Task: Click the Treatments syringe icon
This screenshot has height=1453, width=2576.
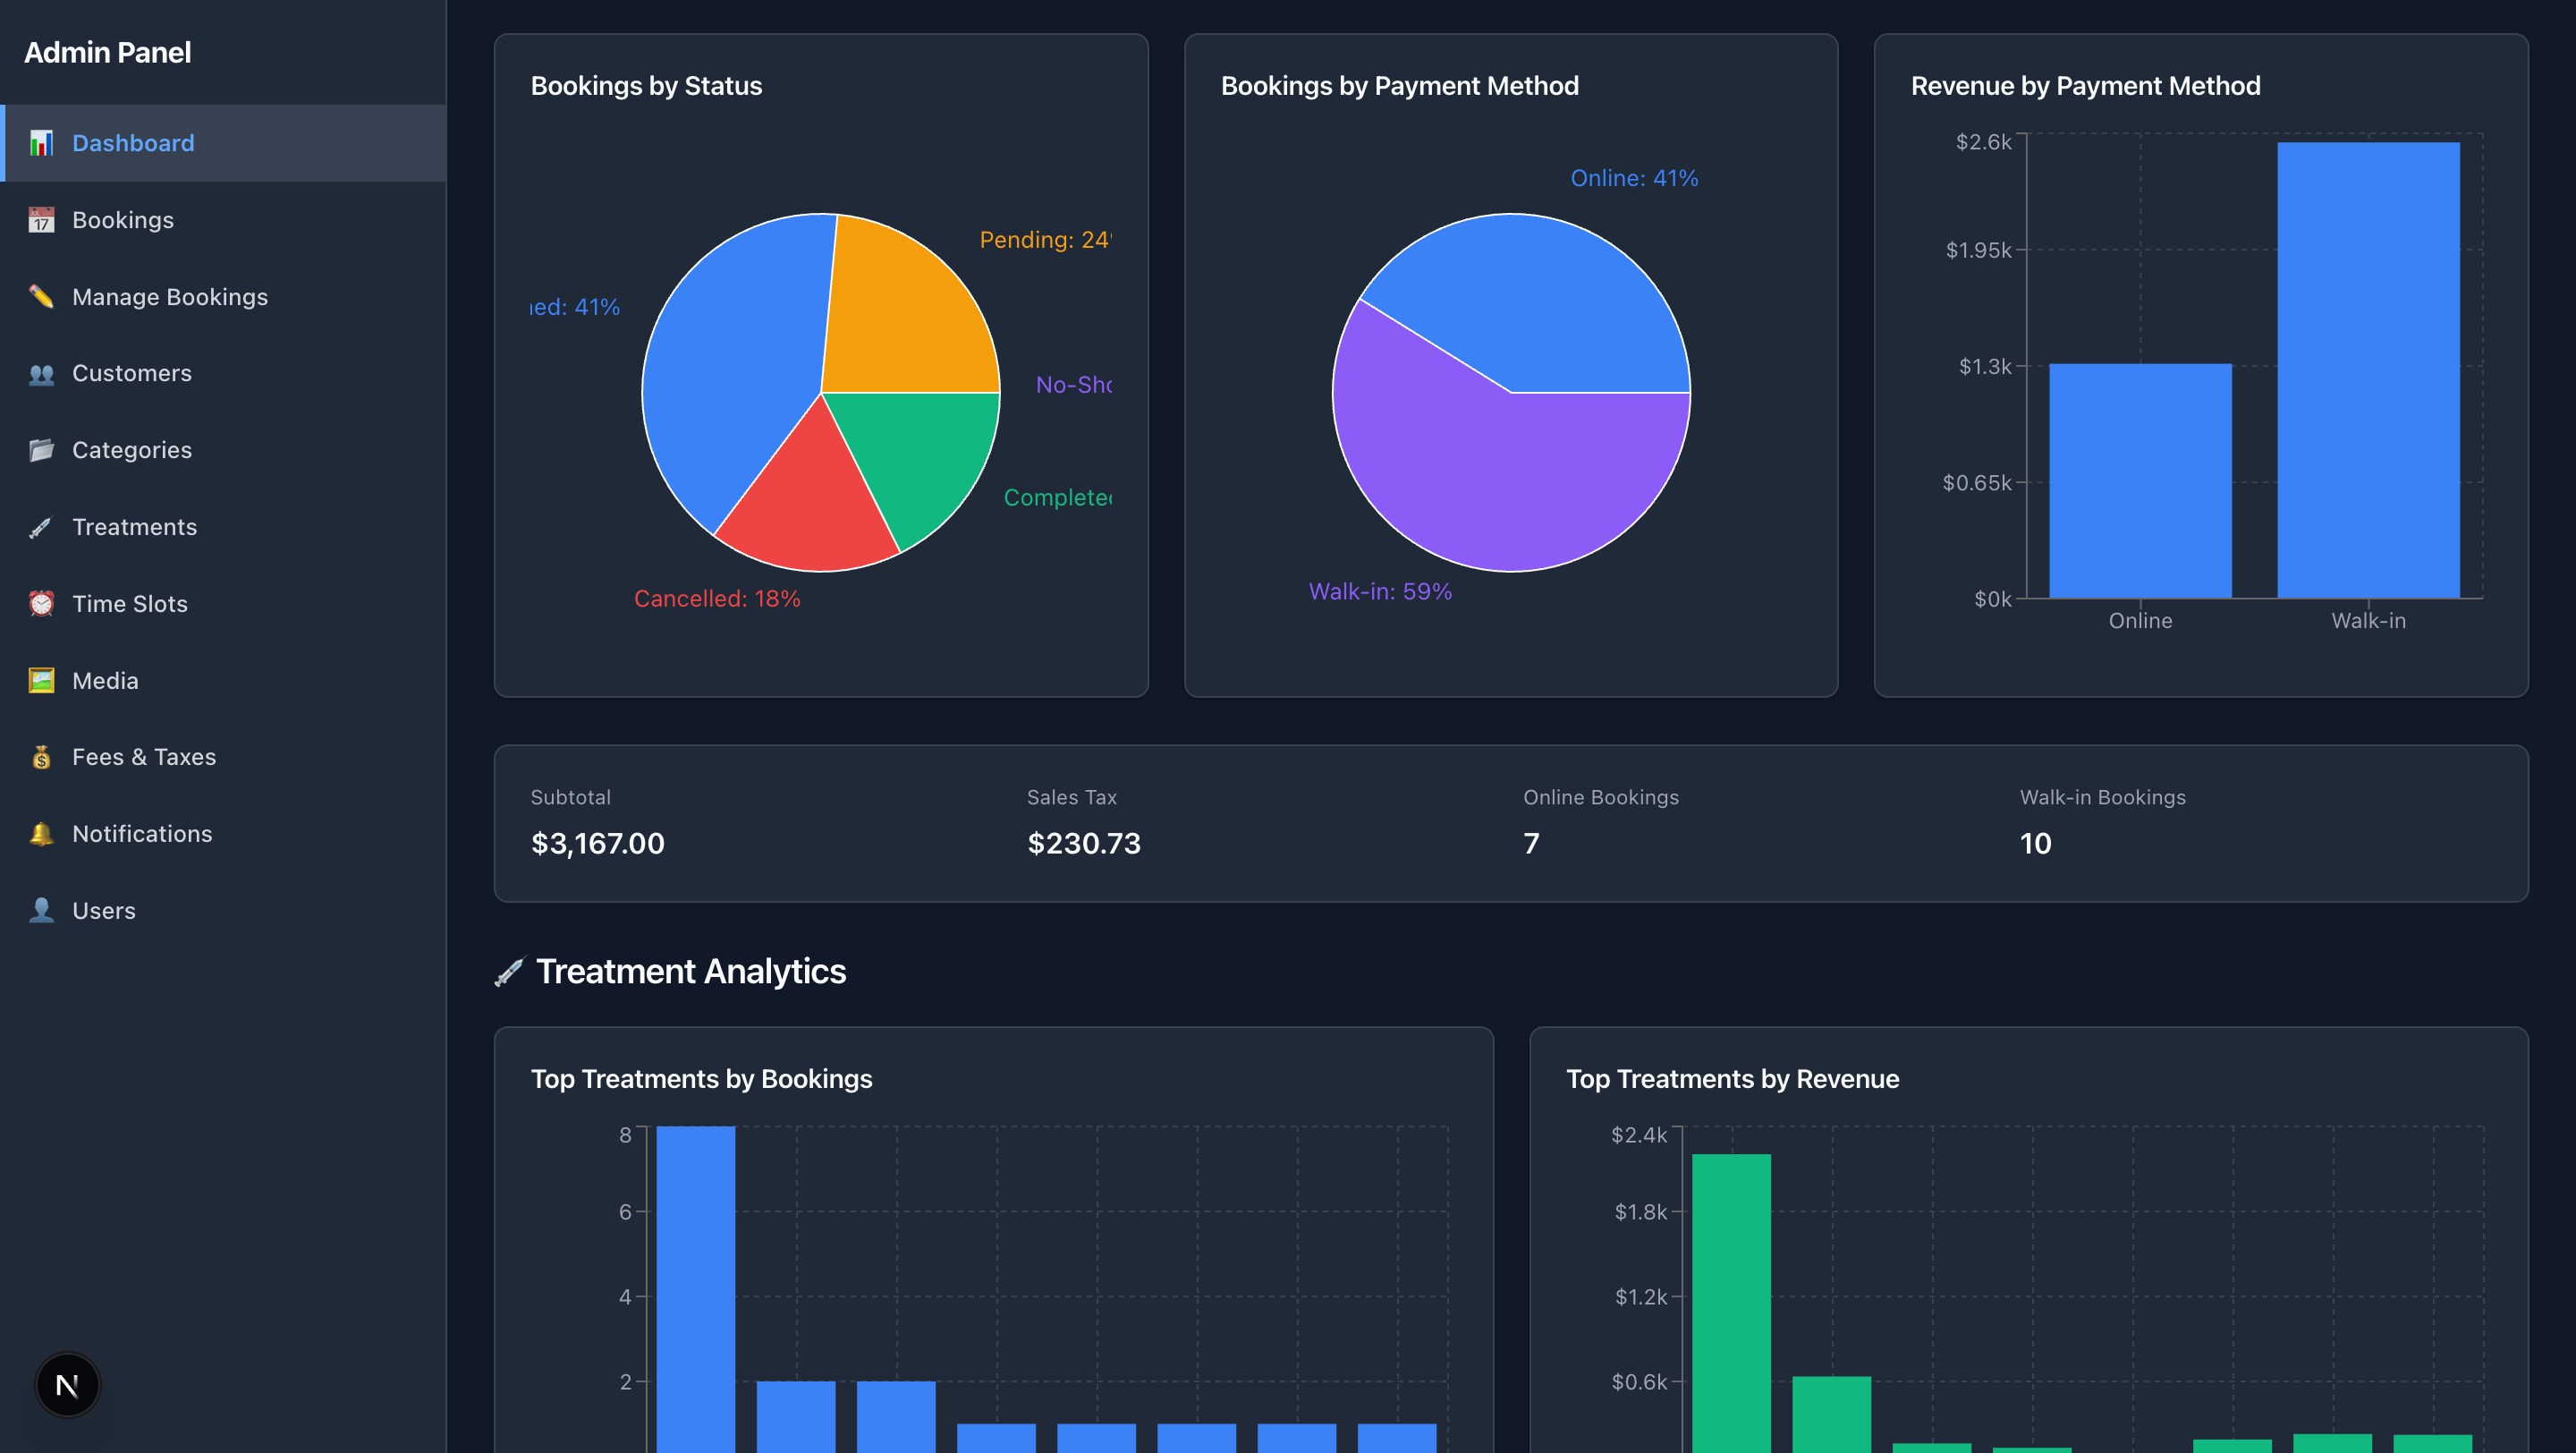Action: (x=41, y=526)
